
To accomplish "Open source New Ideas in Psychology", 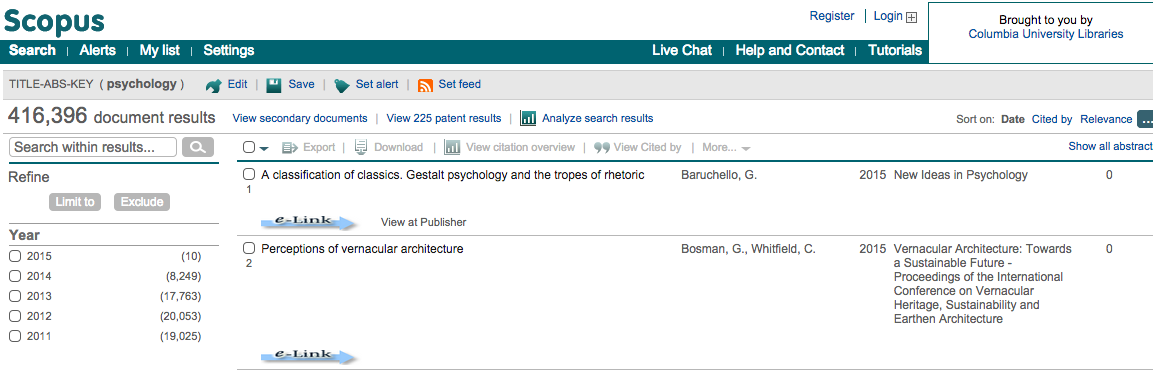I will (x=960, y=175).
